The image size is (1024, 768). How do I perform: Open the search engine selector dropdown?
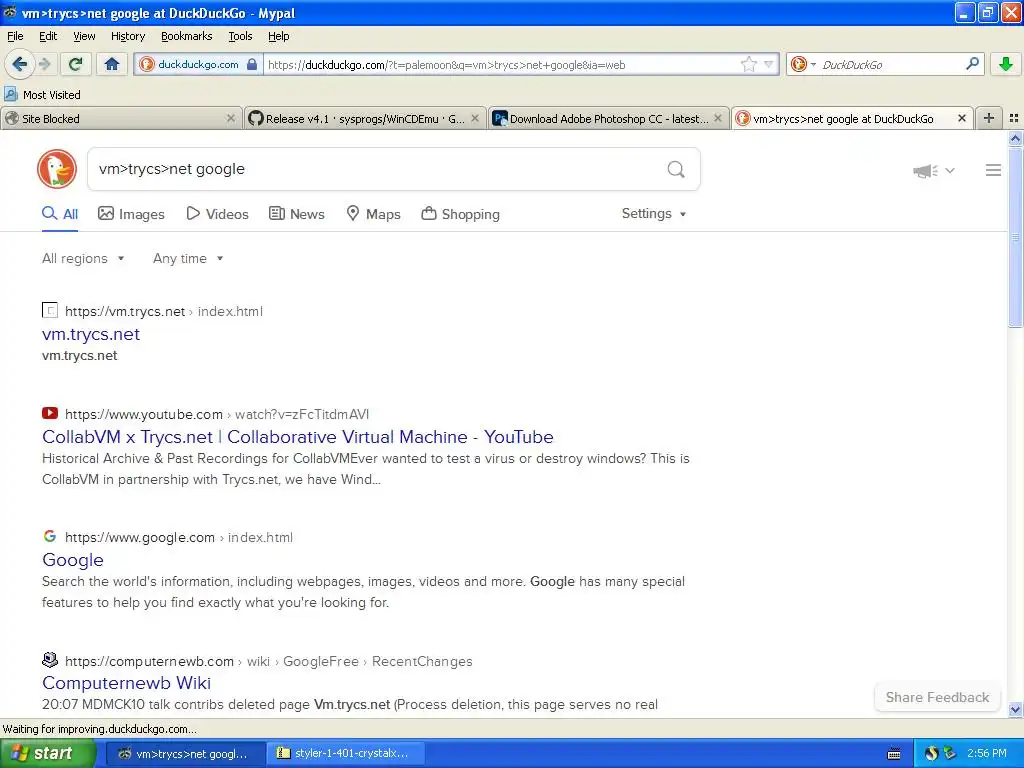(803, 64)
